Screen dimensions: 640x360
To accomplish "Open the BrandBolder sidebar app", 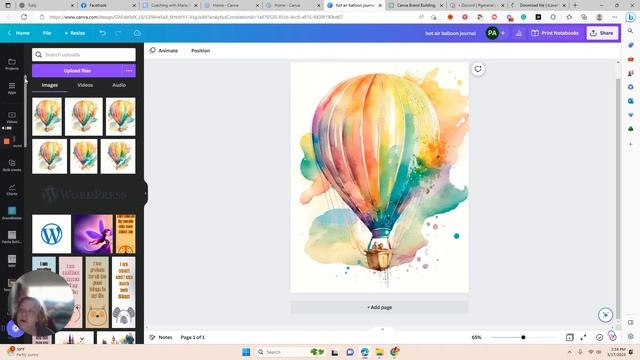I will [x=12, y=213].
